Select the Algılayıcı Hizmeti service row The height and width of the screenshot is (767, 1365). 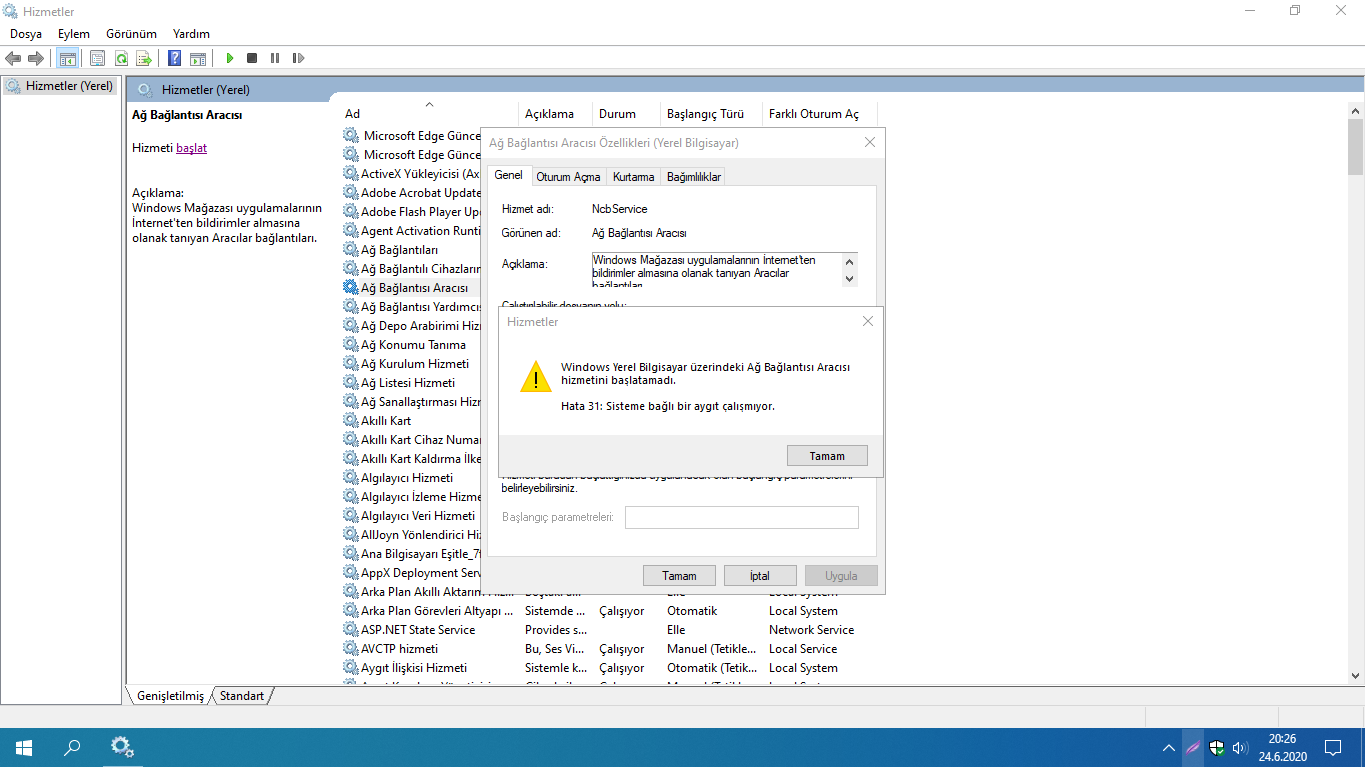click(406, 477)
